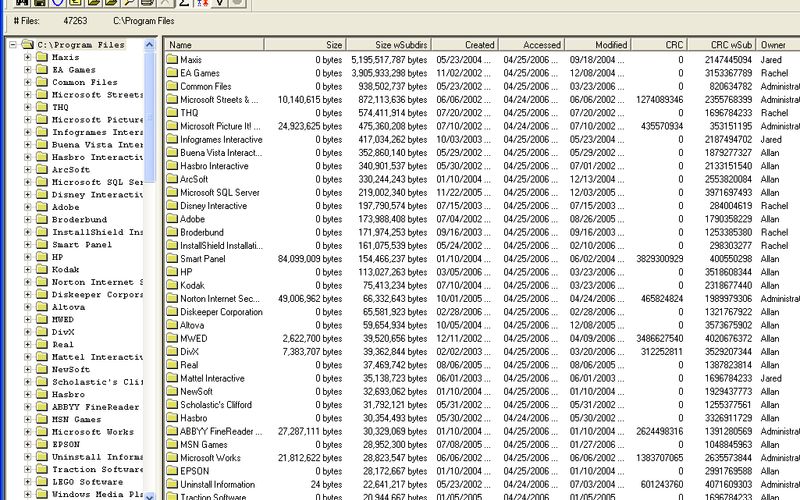Viewport: 800px width, 500px height.
Task: Expand the DivX tree node
Action: pyautogui.click(x=28, y=332)
